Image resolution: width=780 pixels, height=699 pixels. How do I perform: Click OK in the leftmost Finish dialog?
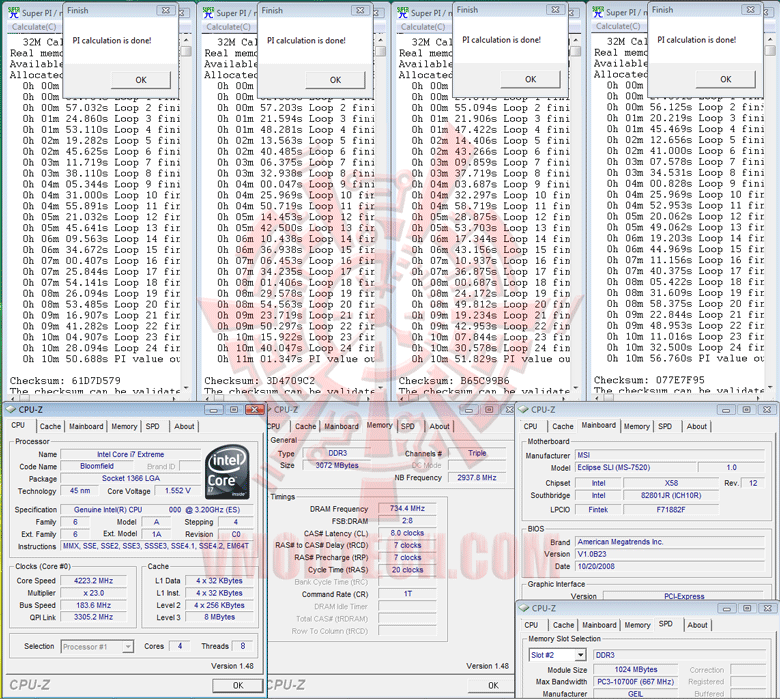(141, 80)
